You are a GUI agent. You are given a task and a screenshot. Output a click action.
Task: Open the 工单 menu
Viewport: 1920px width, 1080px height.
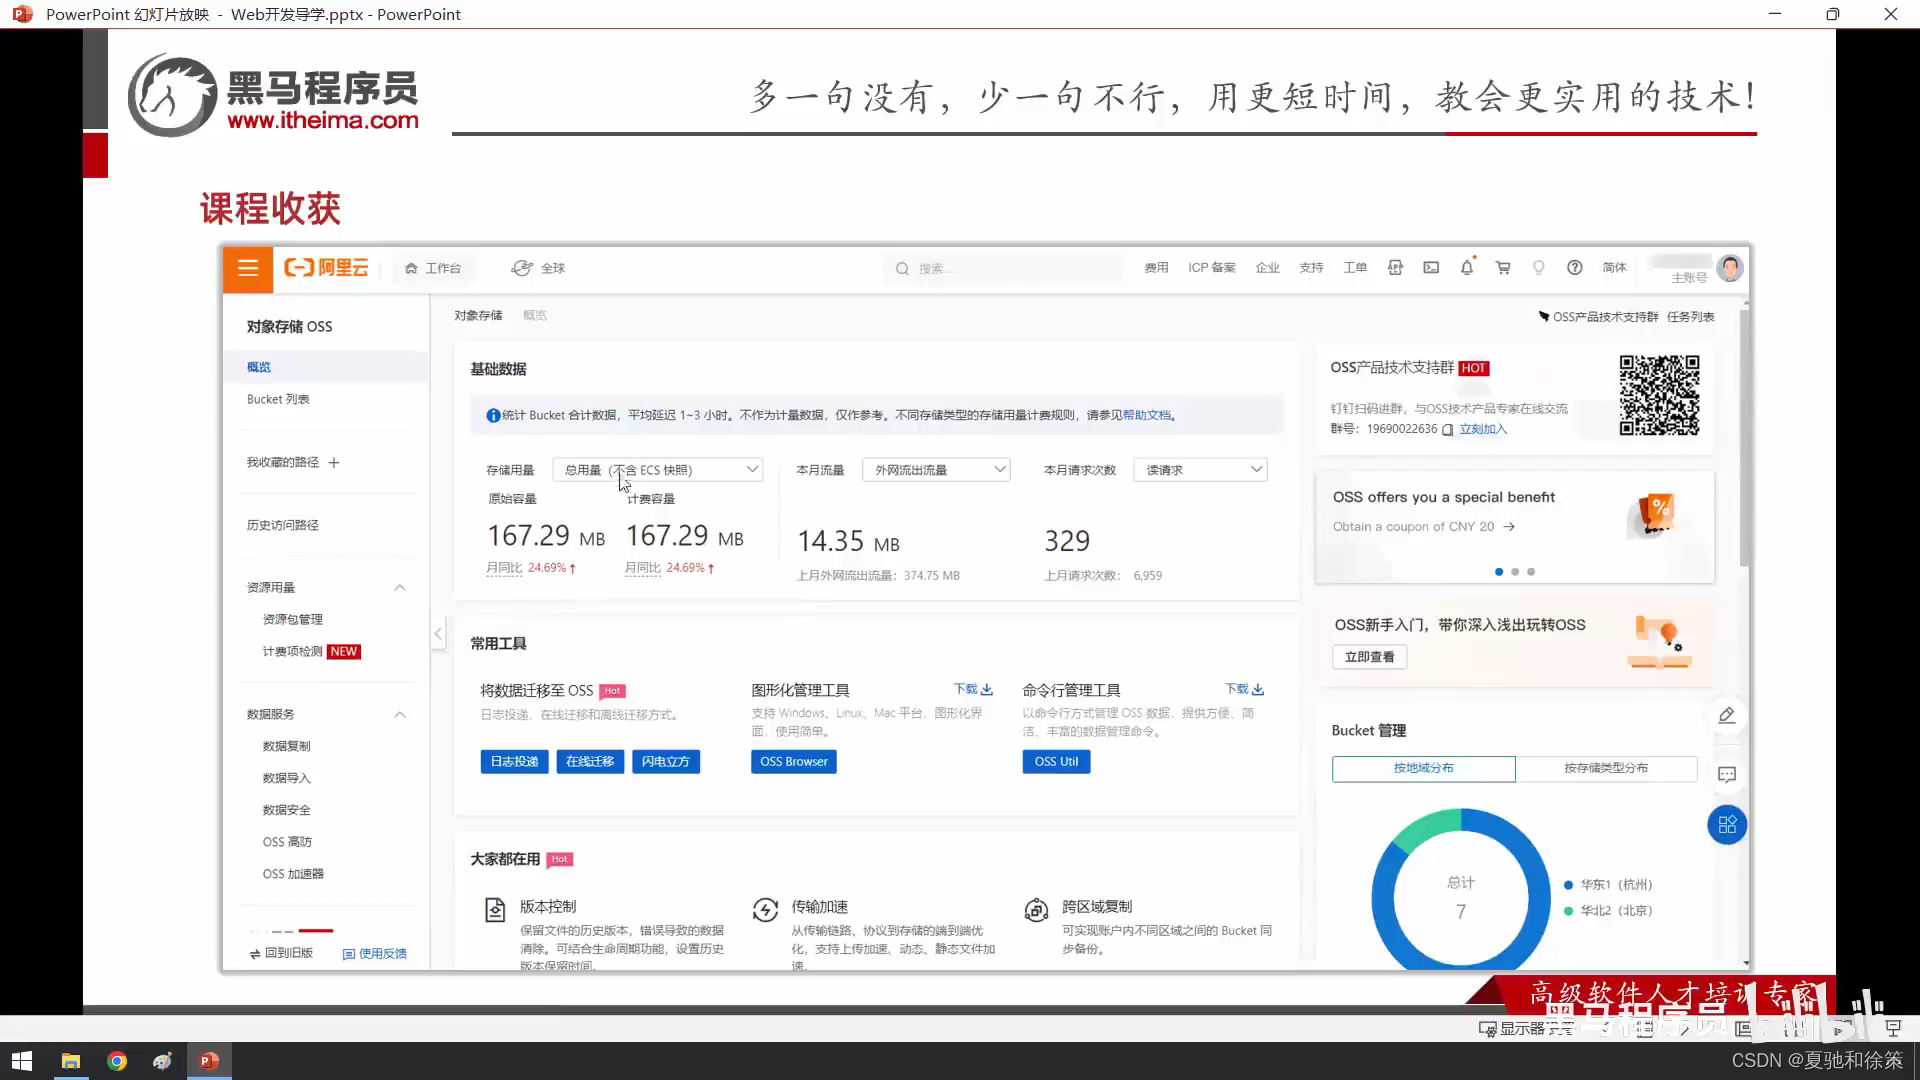[x=1355, y=268]
